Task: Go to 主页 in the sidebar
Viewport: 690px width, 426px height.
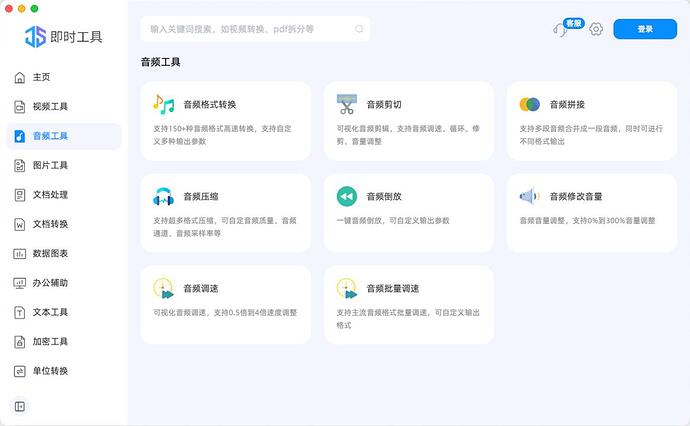Action: (x=40, y=77)
